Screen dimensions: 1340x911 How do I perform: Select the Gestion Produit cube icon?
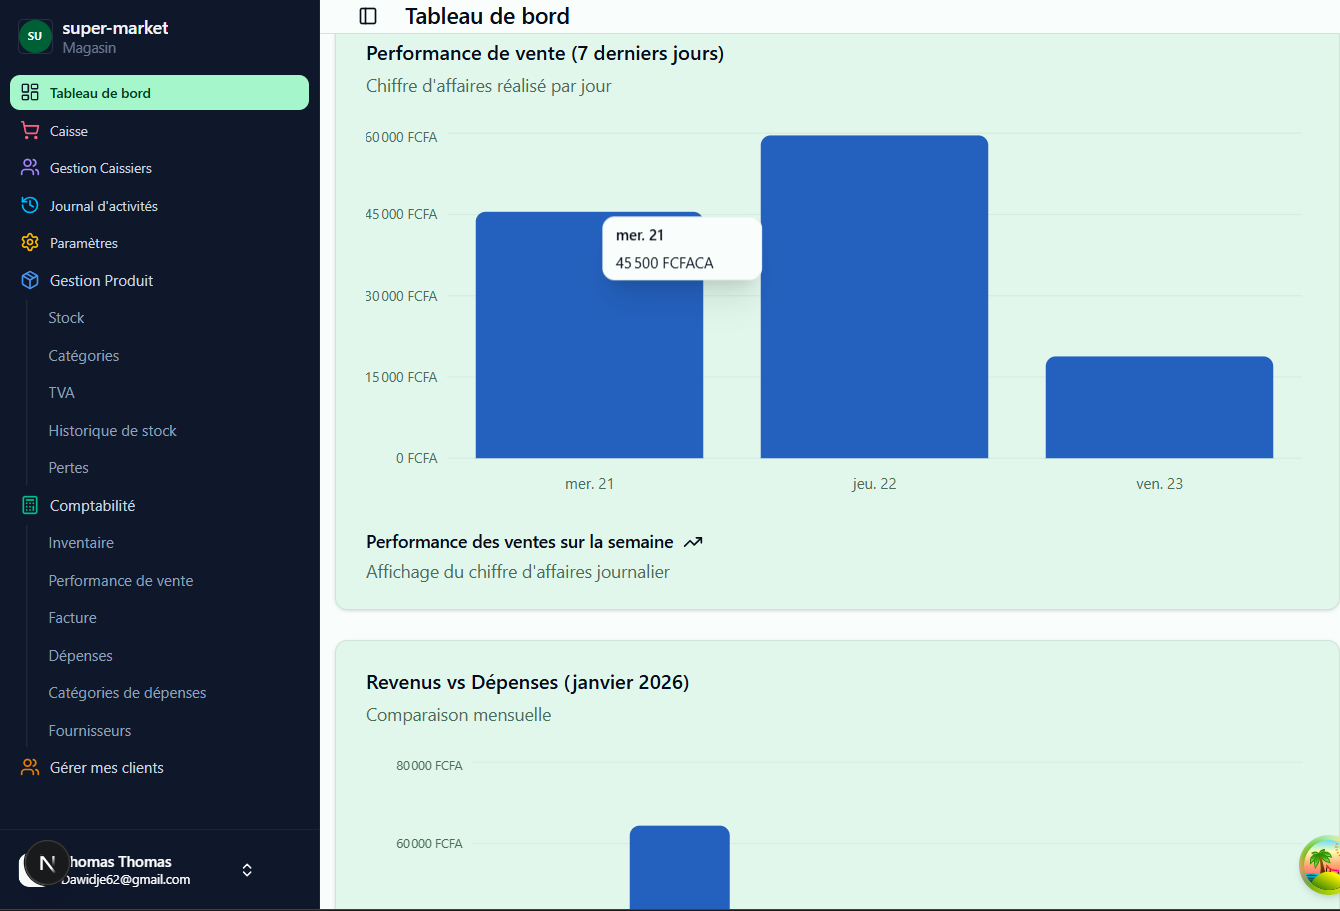[x=30, y=280]
